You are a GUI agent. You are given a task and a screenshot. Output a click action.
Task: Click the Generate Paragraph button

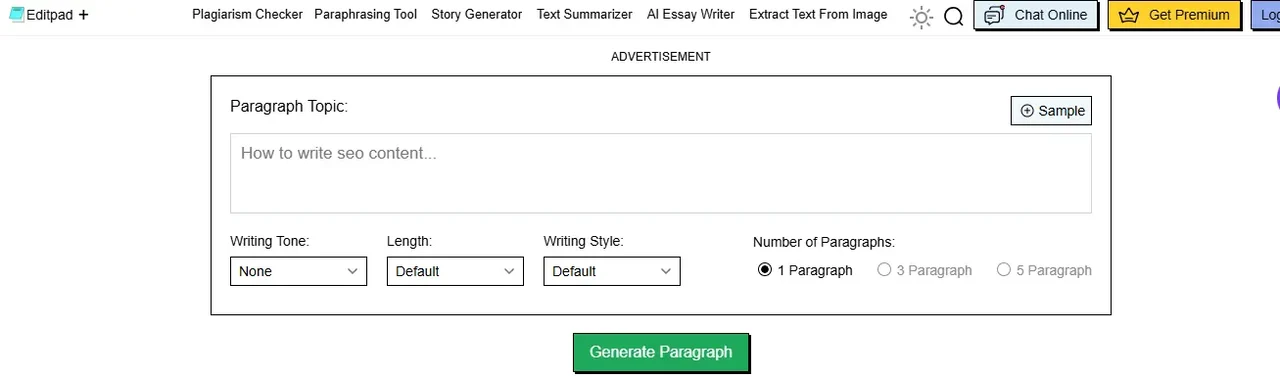pyautogui.click(x=661, y=352)
